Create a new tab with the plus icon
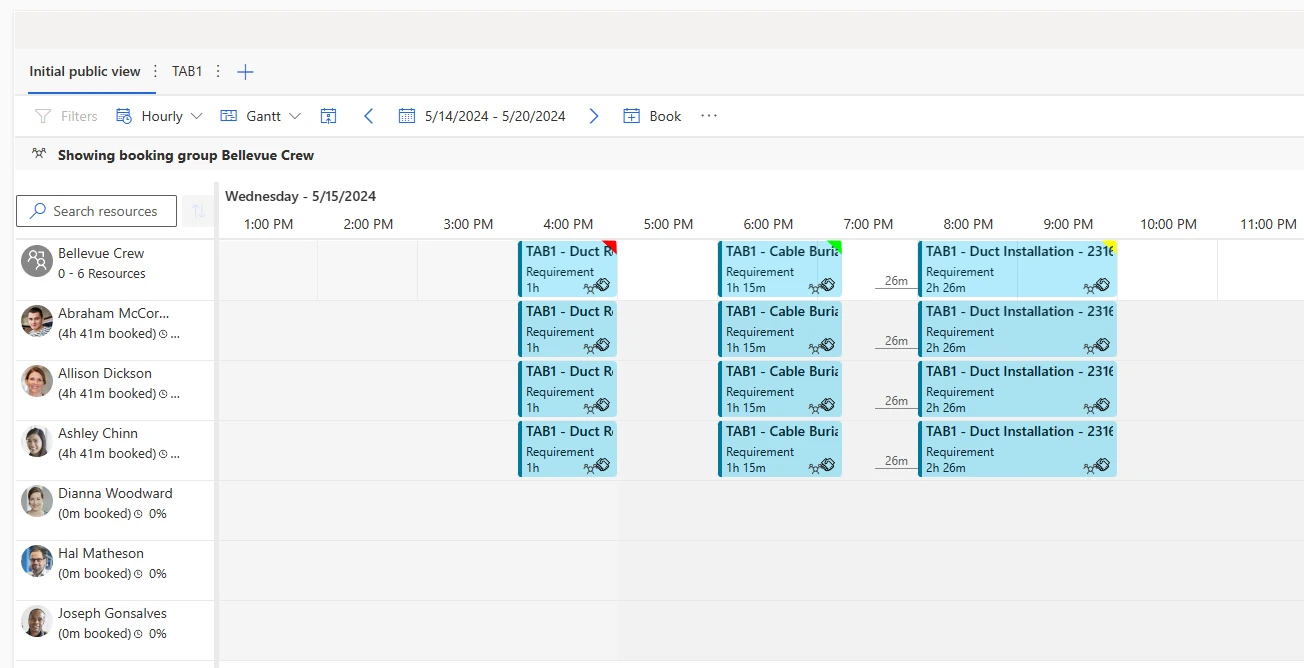 [x=245, y=71]
